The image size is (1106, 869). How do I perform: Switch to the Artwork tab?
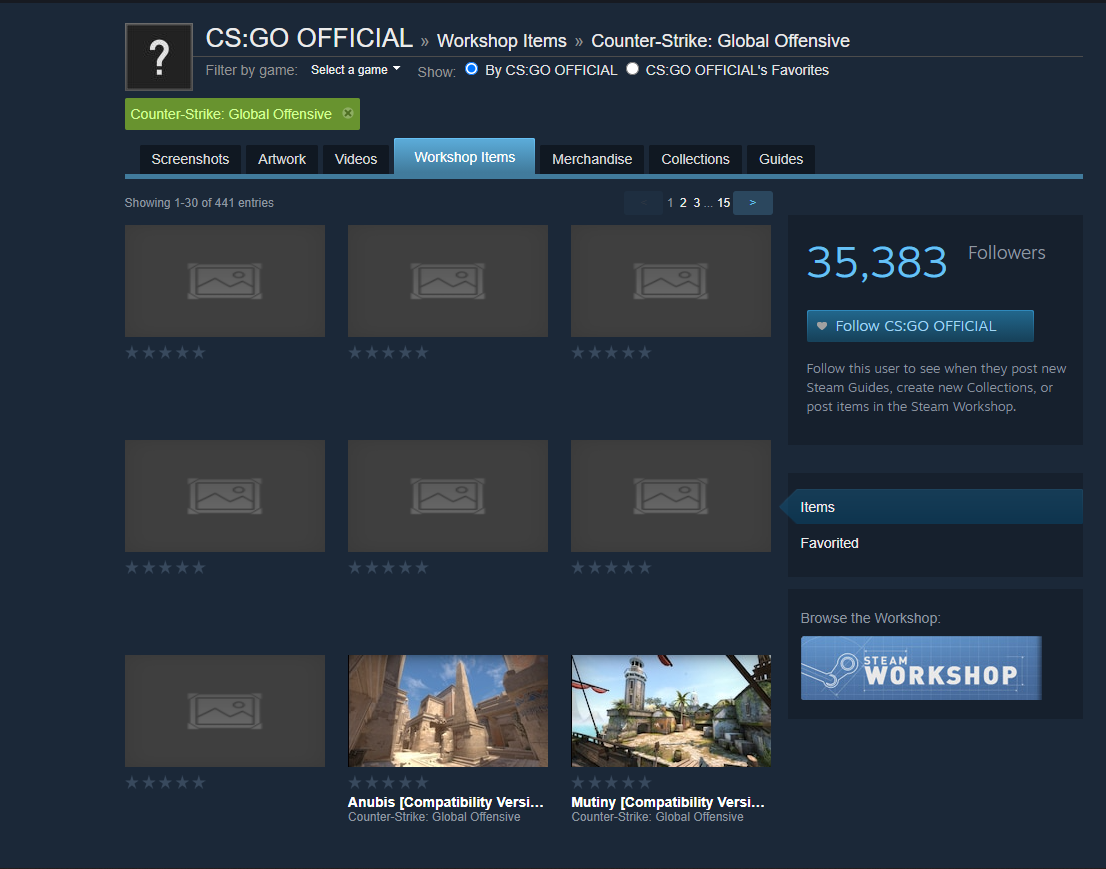pyautogui.click(x=281, y=159)
